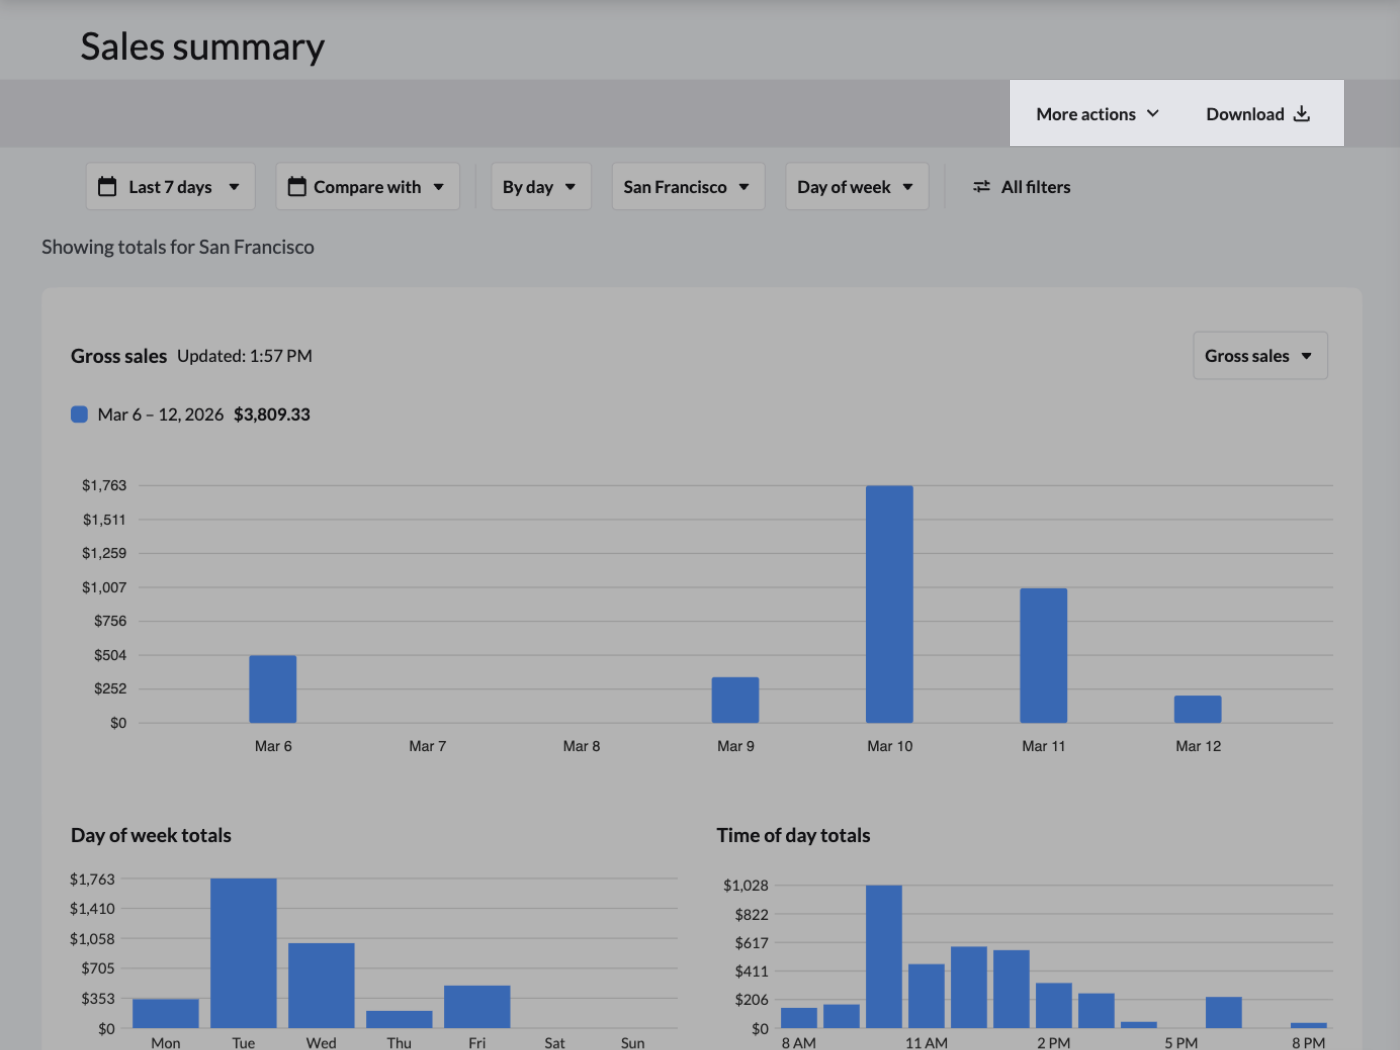Click the download arrow icon

[1301, 114]
